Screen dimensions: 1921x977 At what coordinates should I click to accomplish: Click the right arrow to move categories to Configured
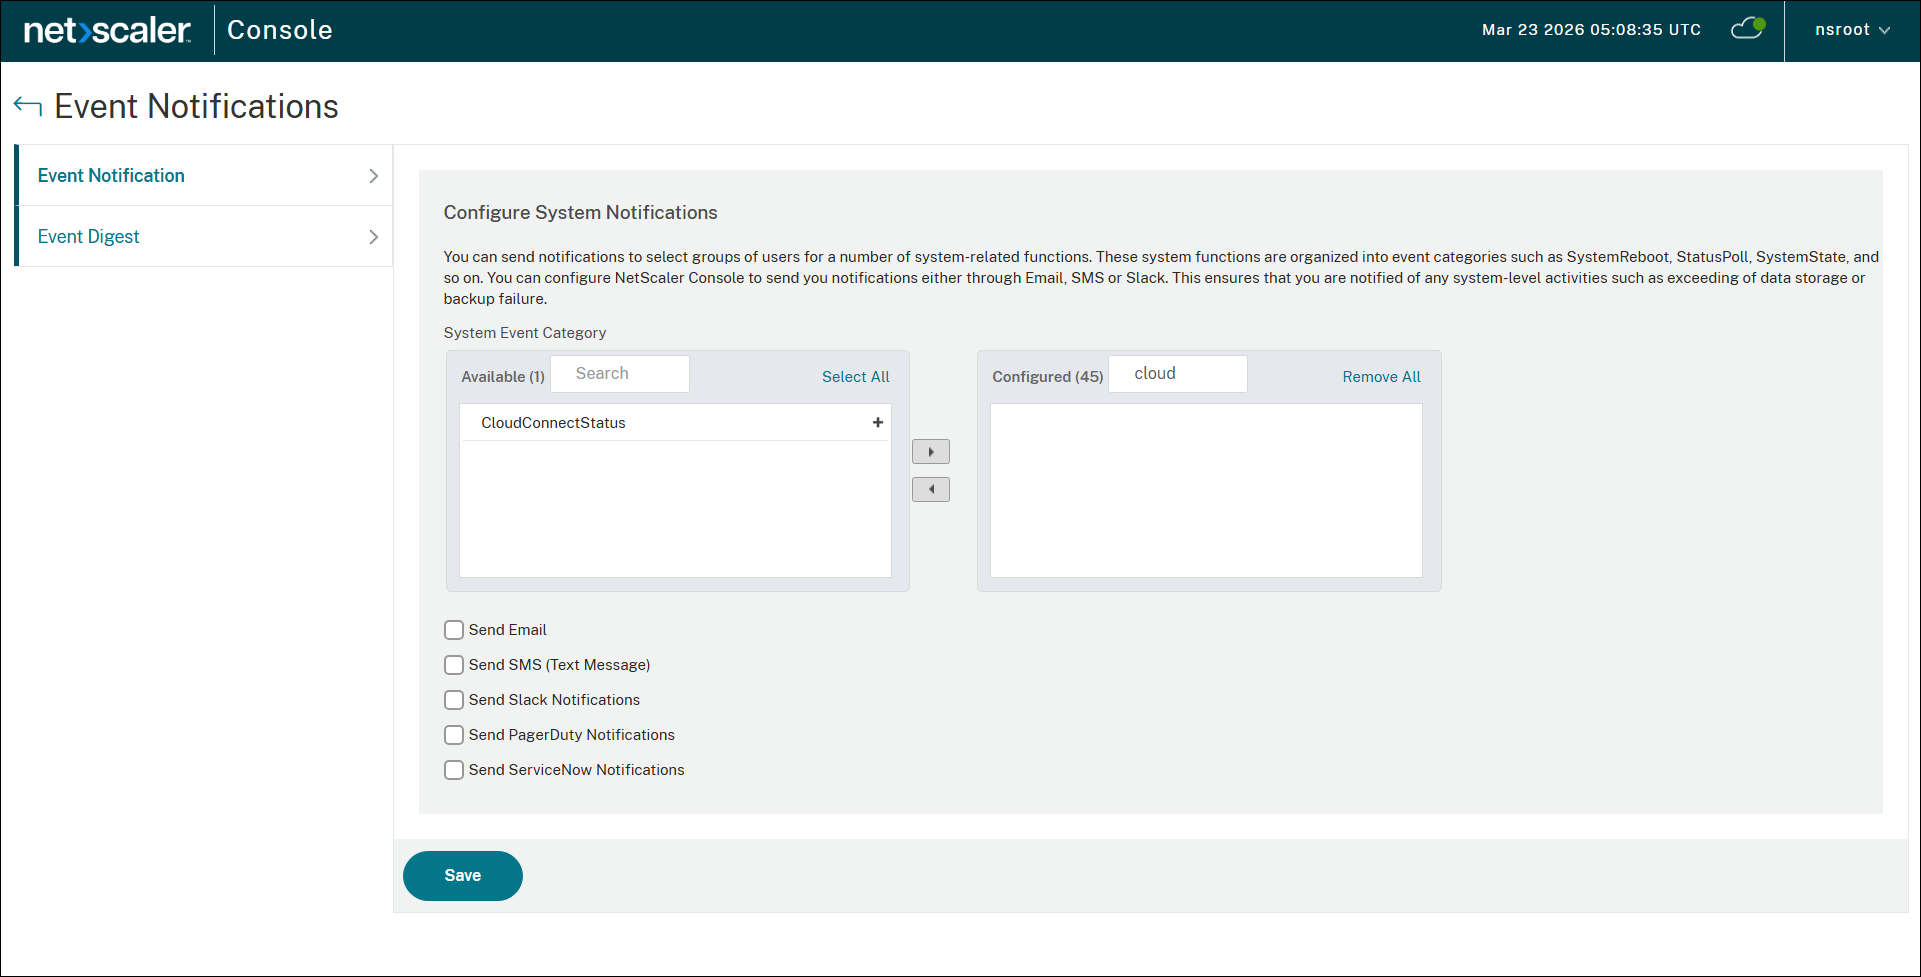coord(930,451)
